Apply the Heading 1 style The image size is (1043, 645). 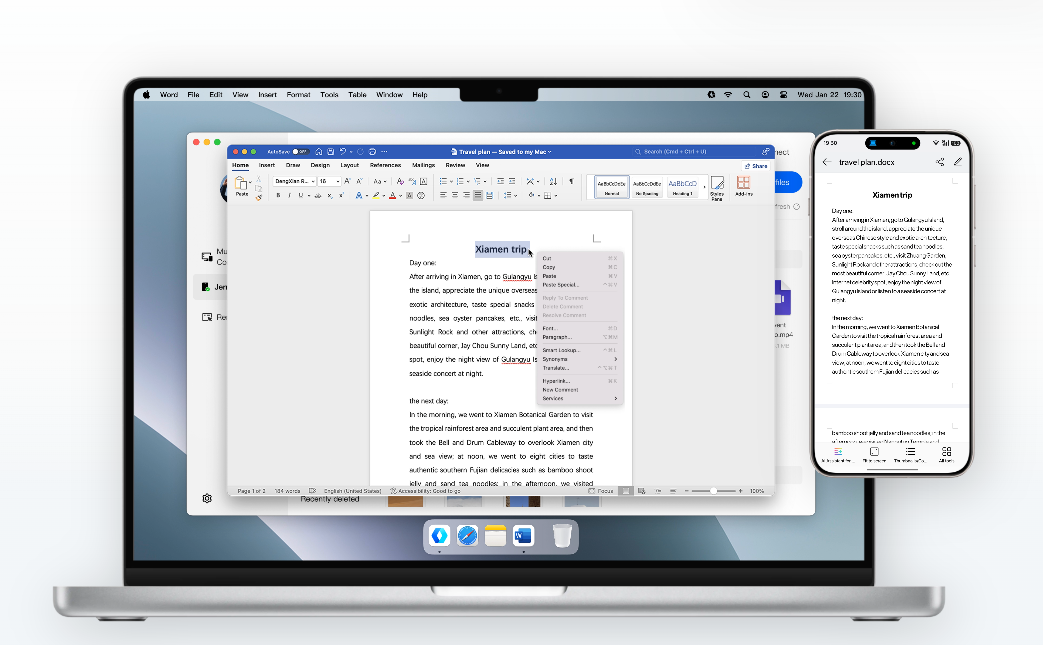682,186
